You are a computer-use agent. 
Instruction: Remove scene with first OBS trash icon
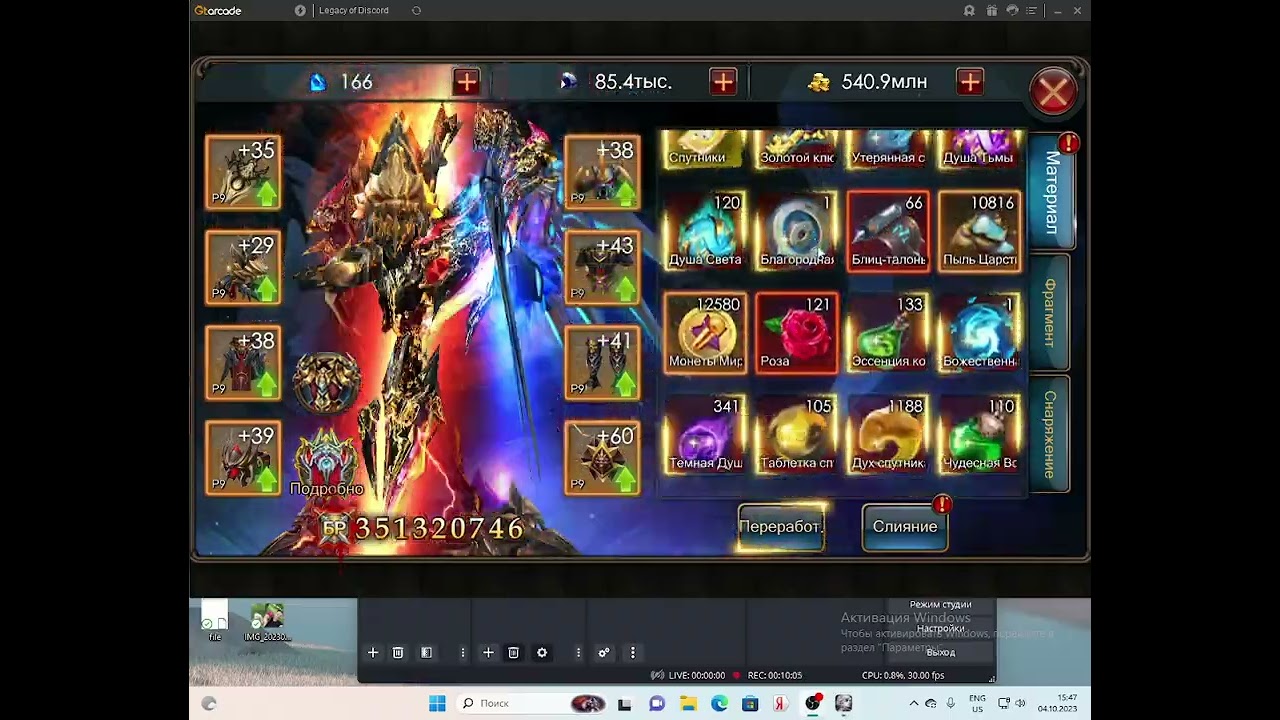(398, 653)
